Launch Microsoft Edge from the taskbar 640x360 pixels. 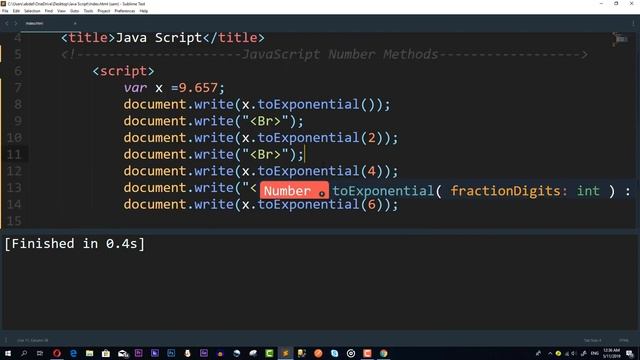73,353
